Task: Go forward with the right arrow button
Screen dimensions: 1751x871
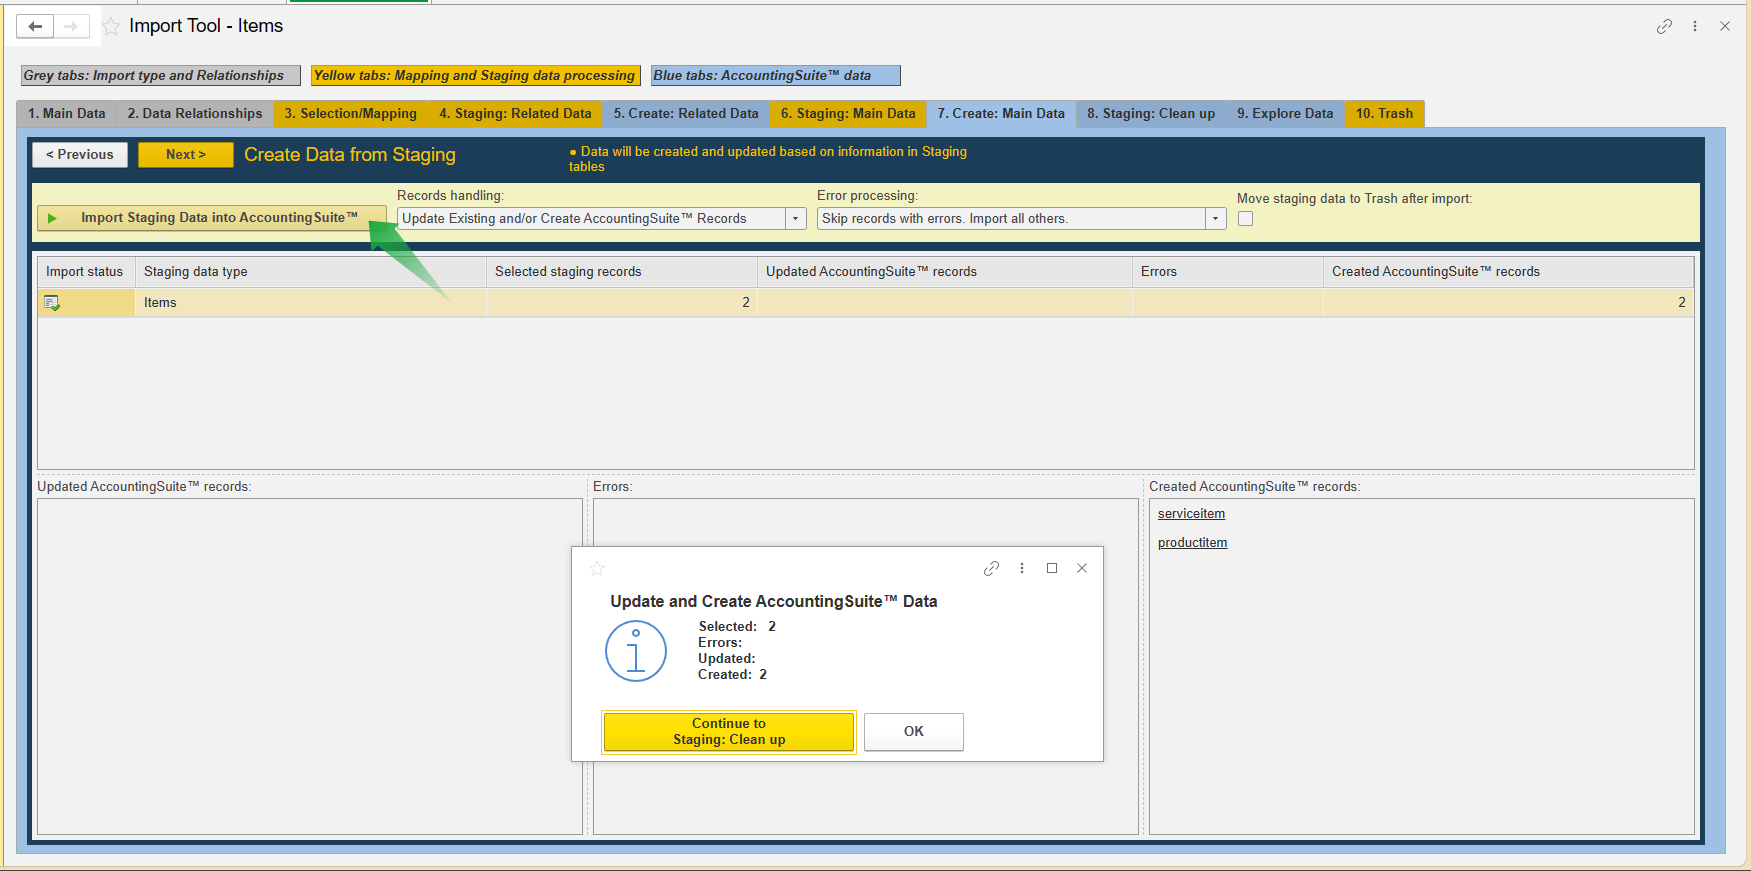Action: tap(71, 27)
